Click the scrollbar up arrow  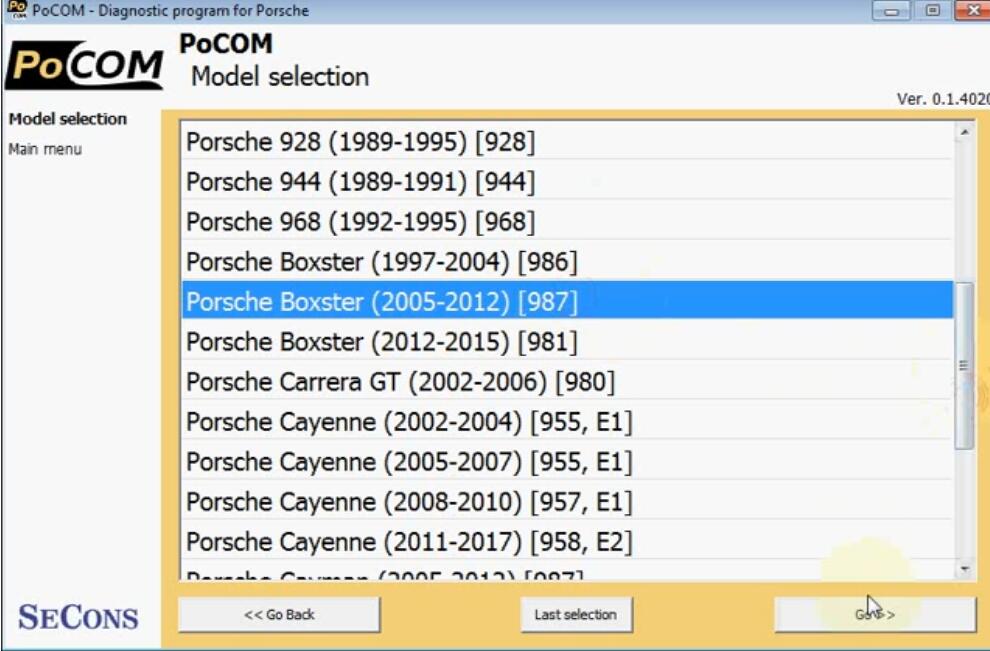[x=964, y=132]
